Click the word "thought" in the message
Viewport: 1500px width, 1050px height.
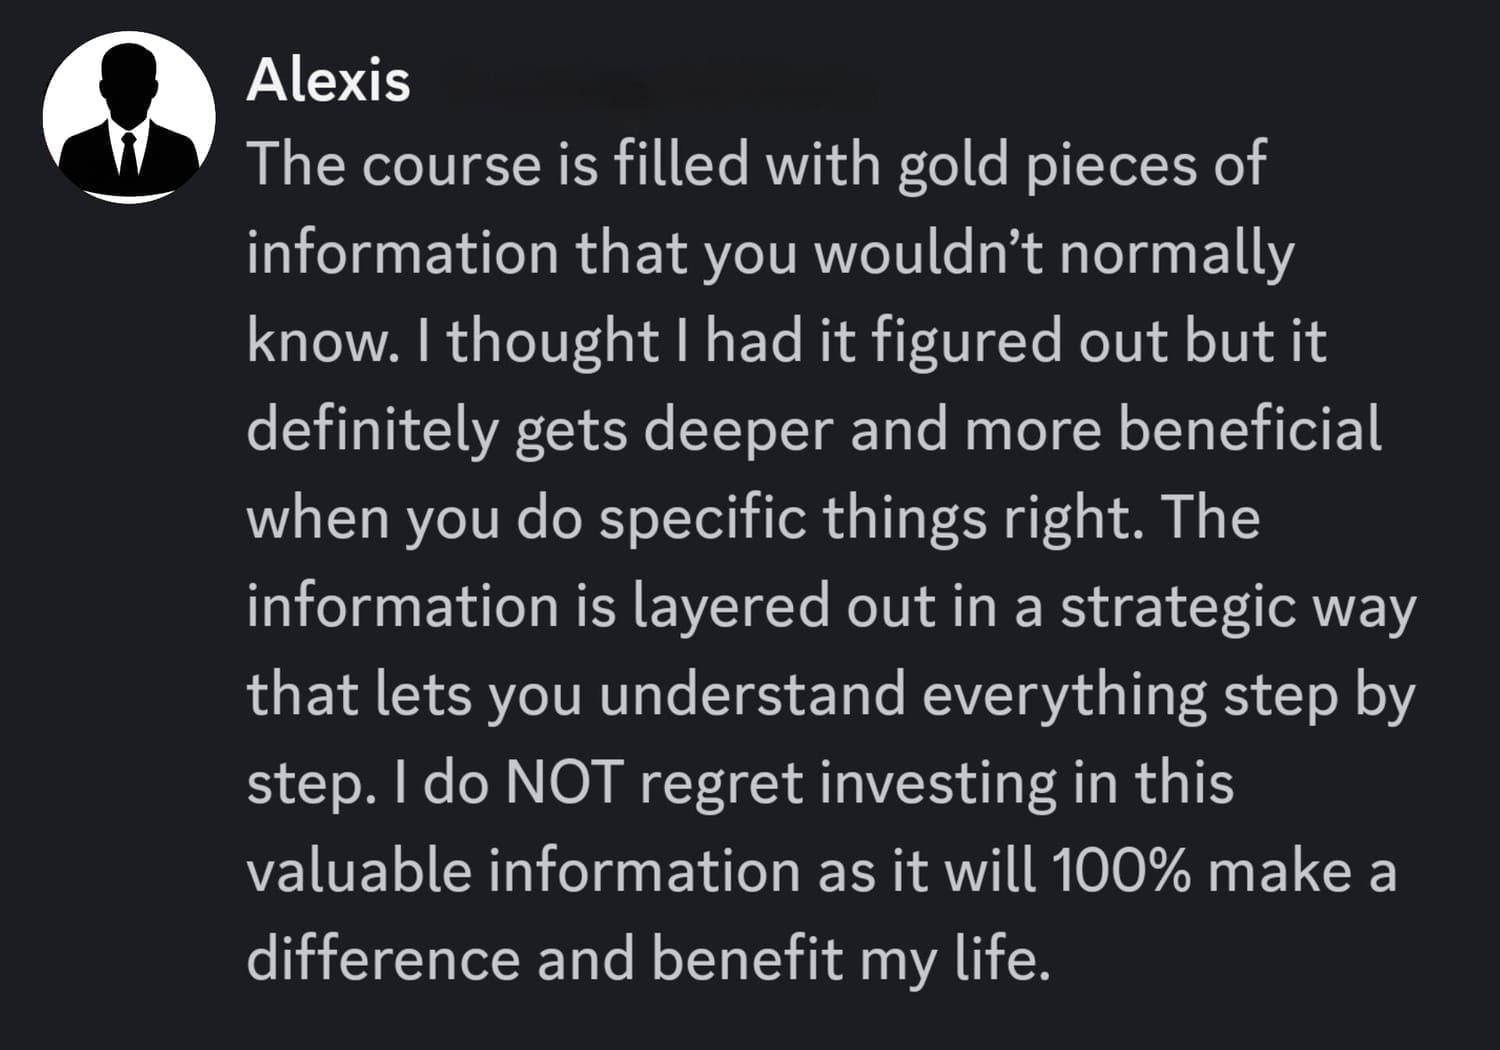551,341
